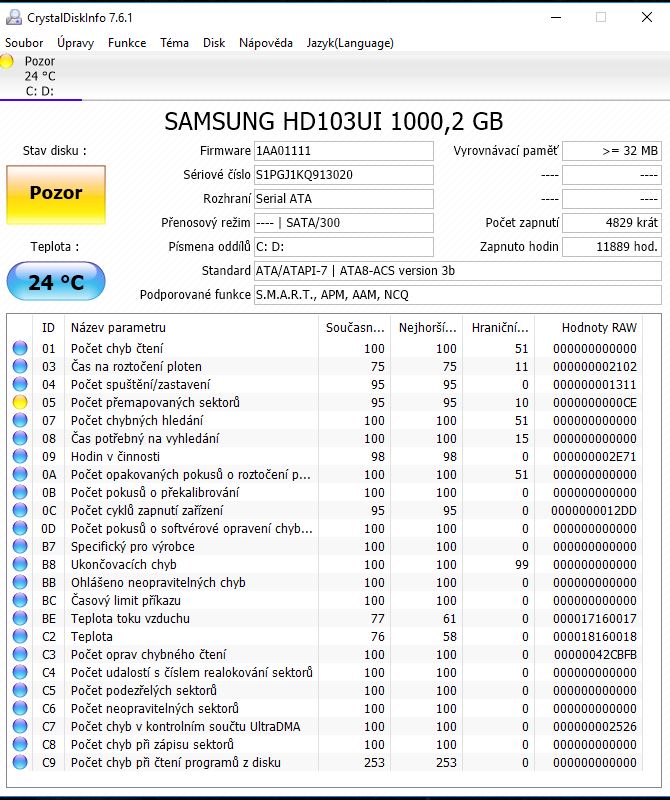Click the blue status icon for ID 09

(20, 456)
